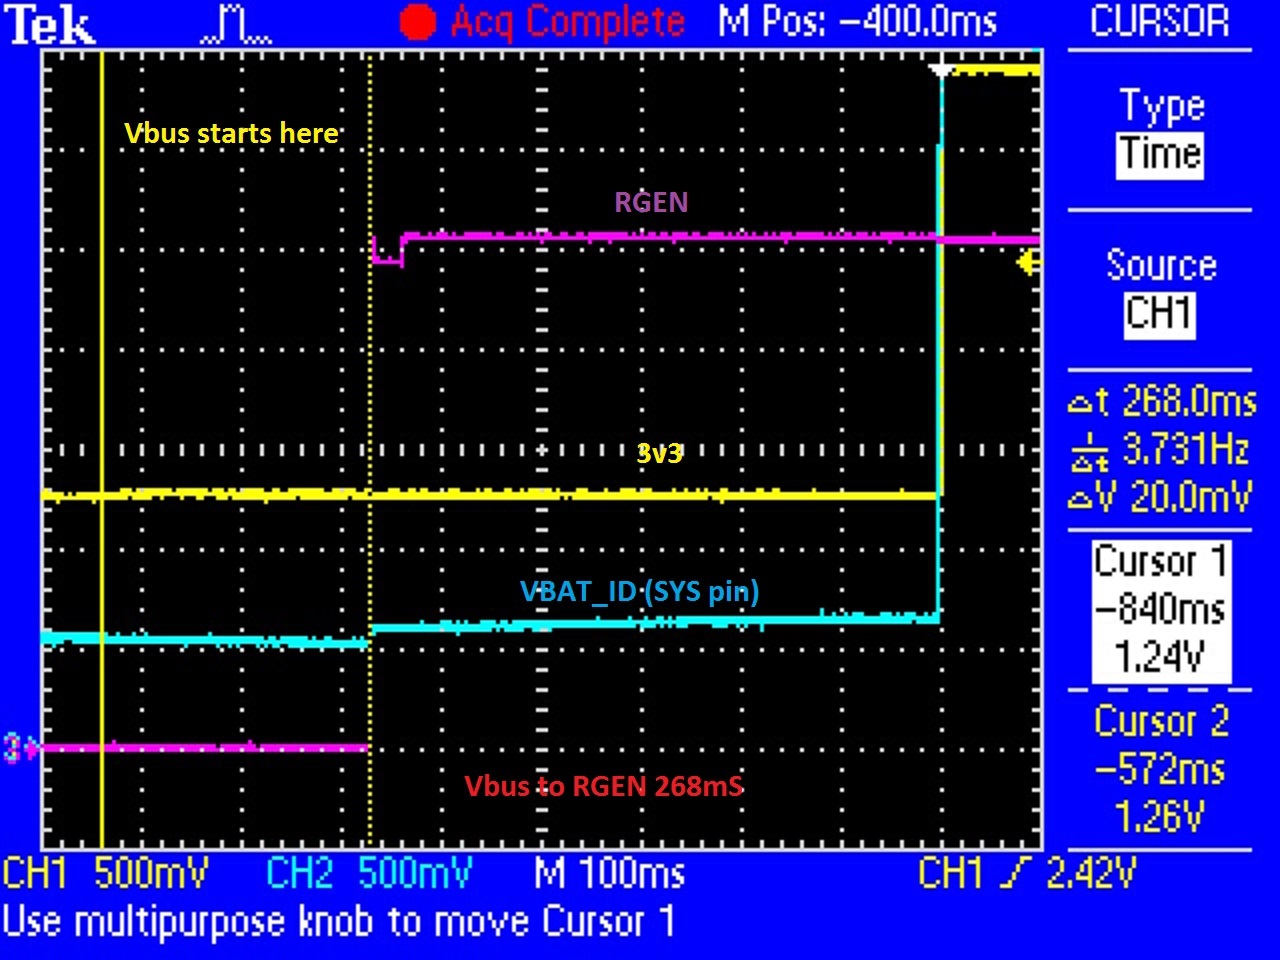The height and width of the screenshot is (960, 1280).
Task: Click the multipurpose knob hint message
Action: [338, 922]
